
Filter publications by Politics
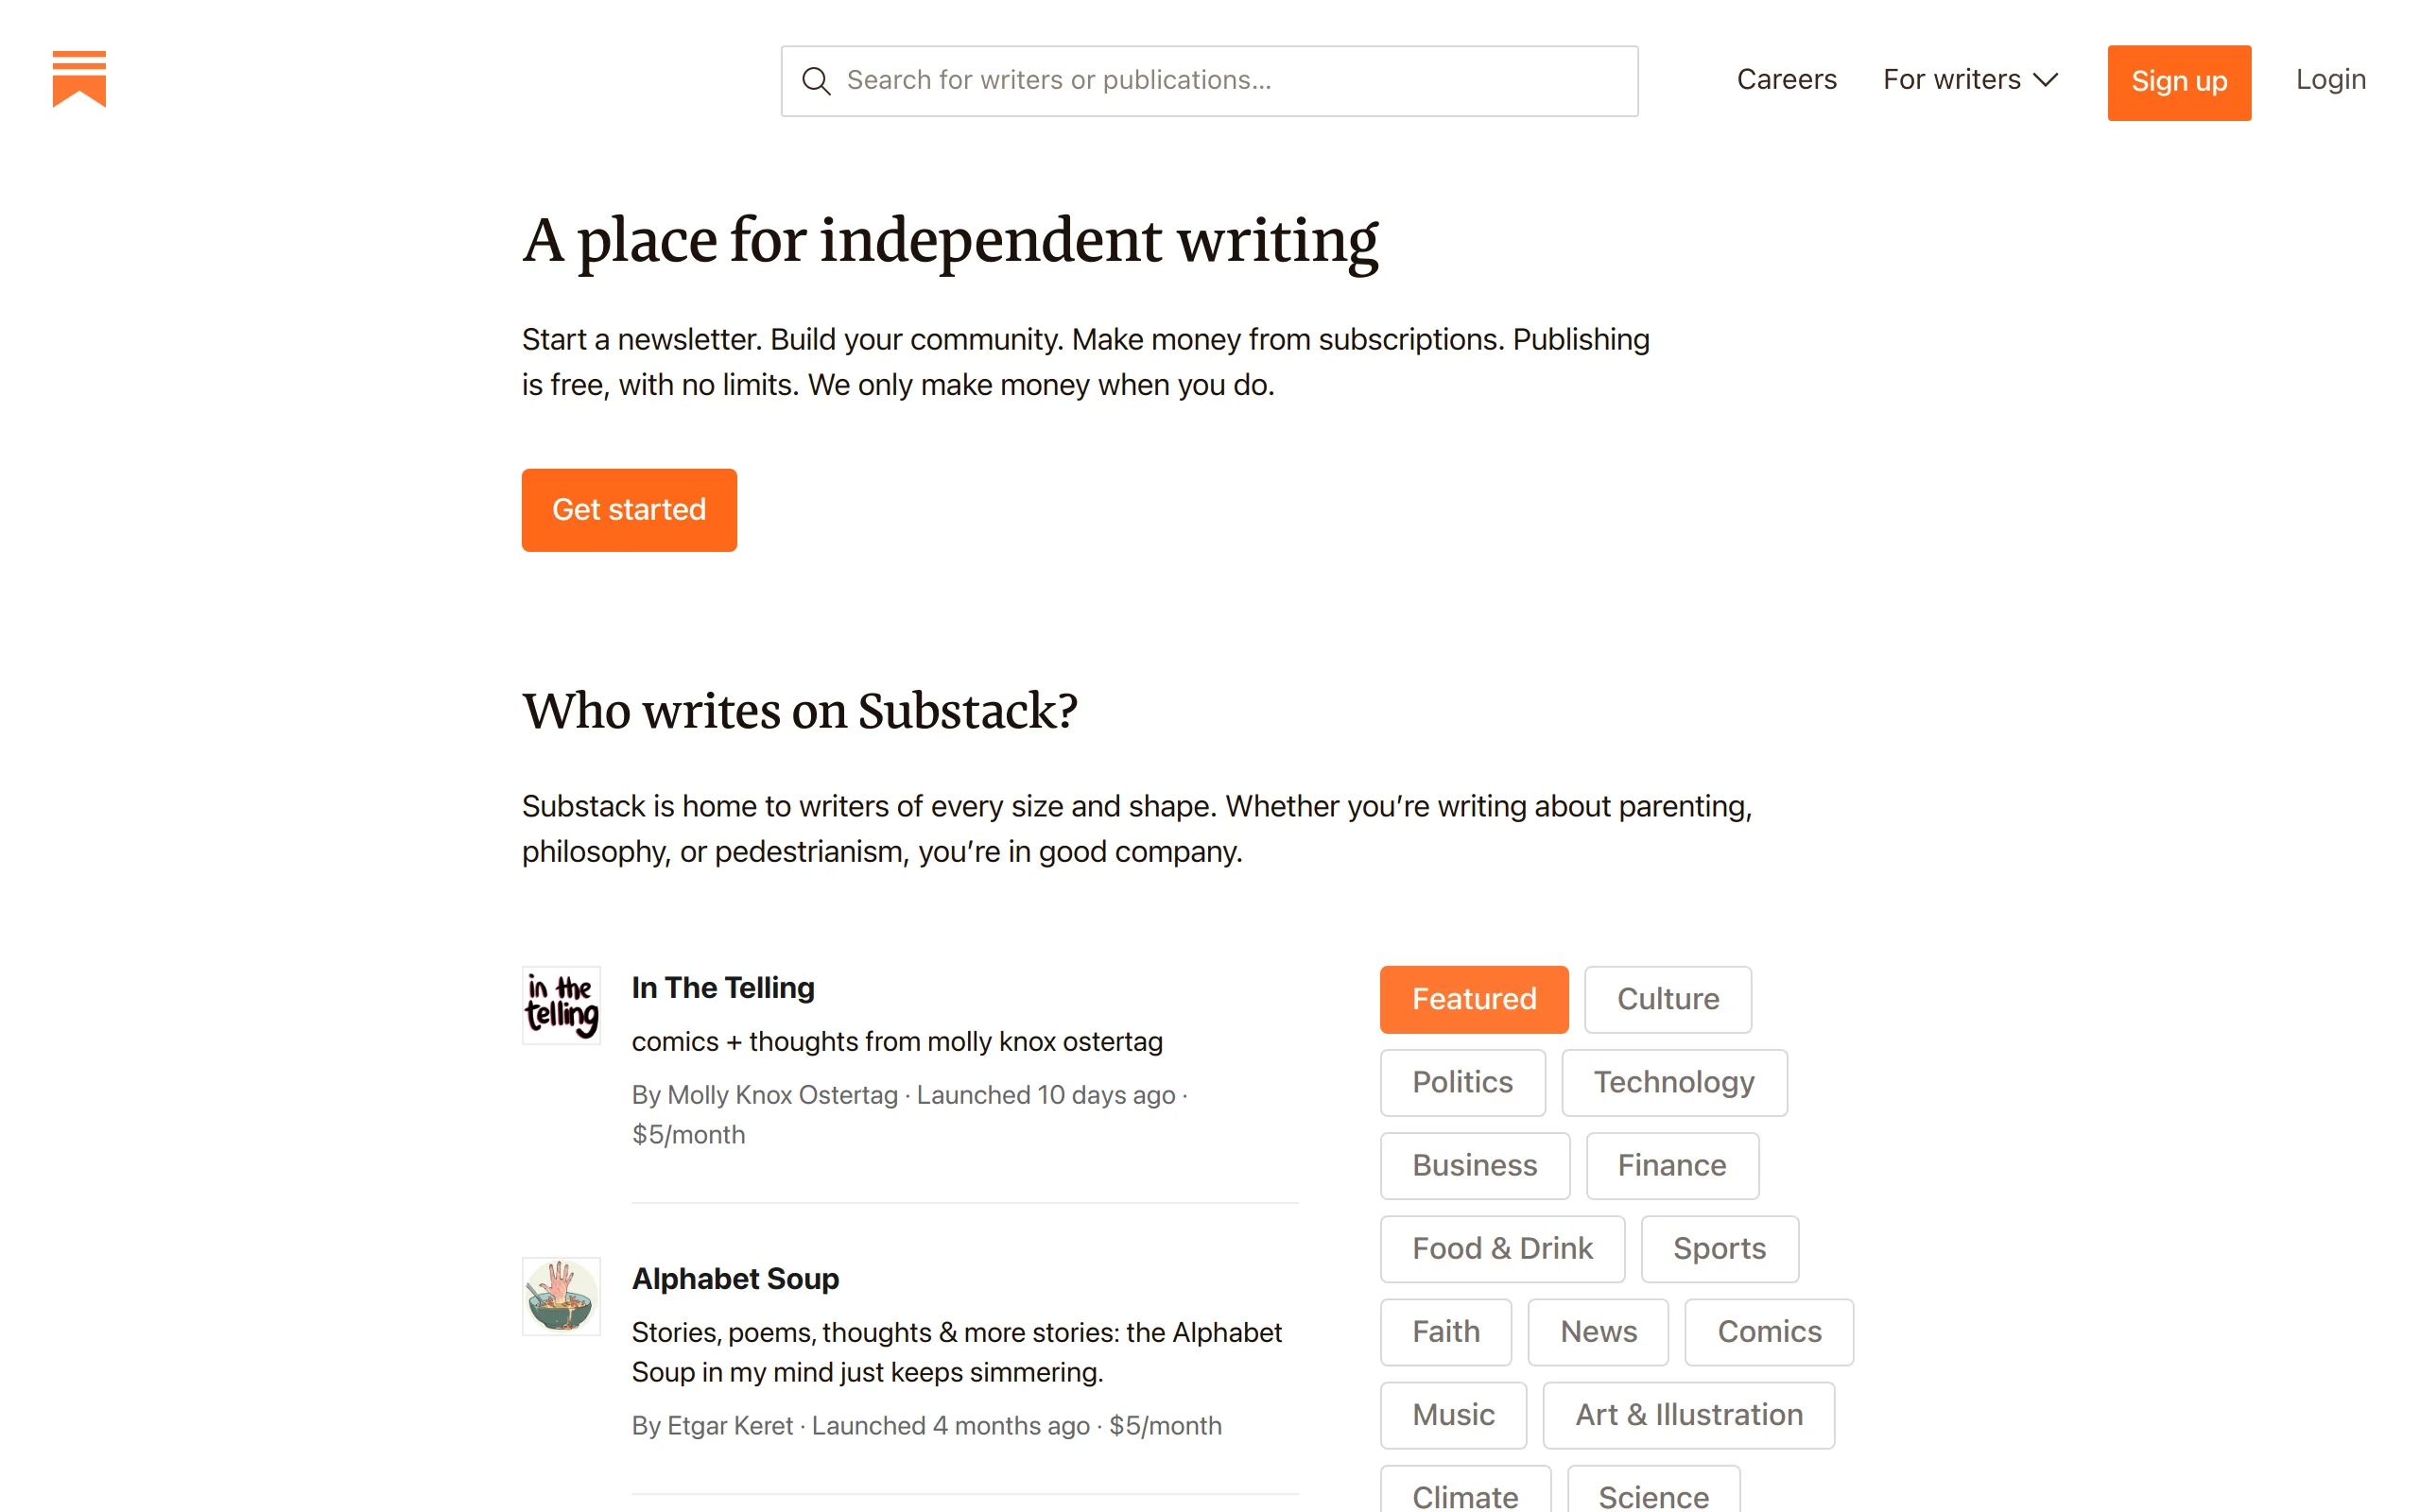point(1462,1082)
